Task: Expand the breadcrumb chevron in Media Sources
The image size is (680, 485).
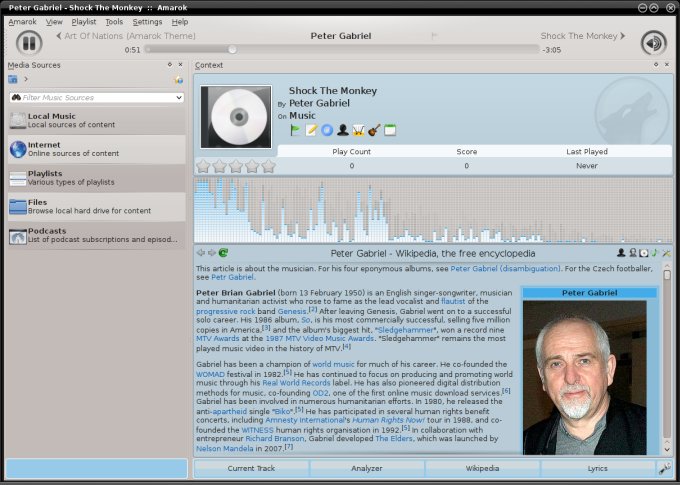Action: 26,79
